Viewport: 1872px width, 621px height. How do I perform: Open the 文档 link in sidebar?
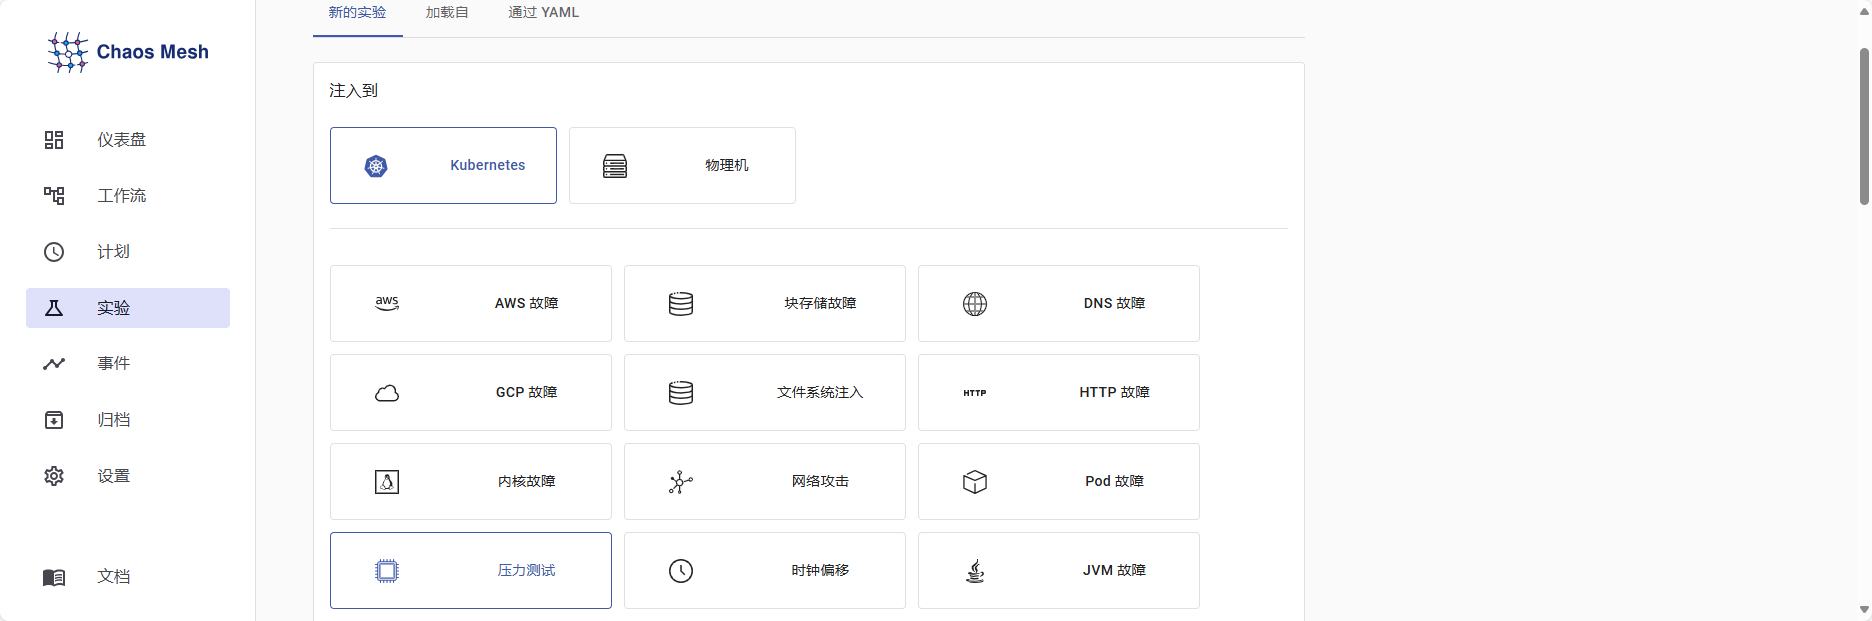pos(128,577)
